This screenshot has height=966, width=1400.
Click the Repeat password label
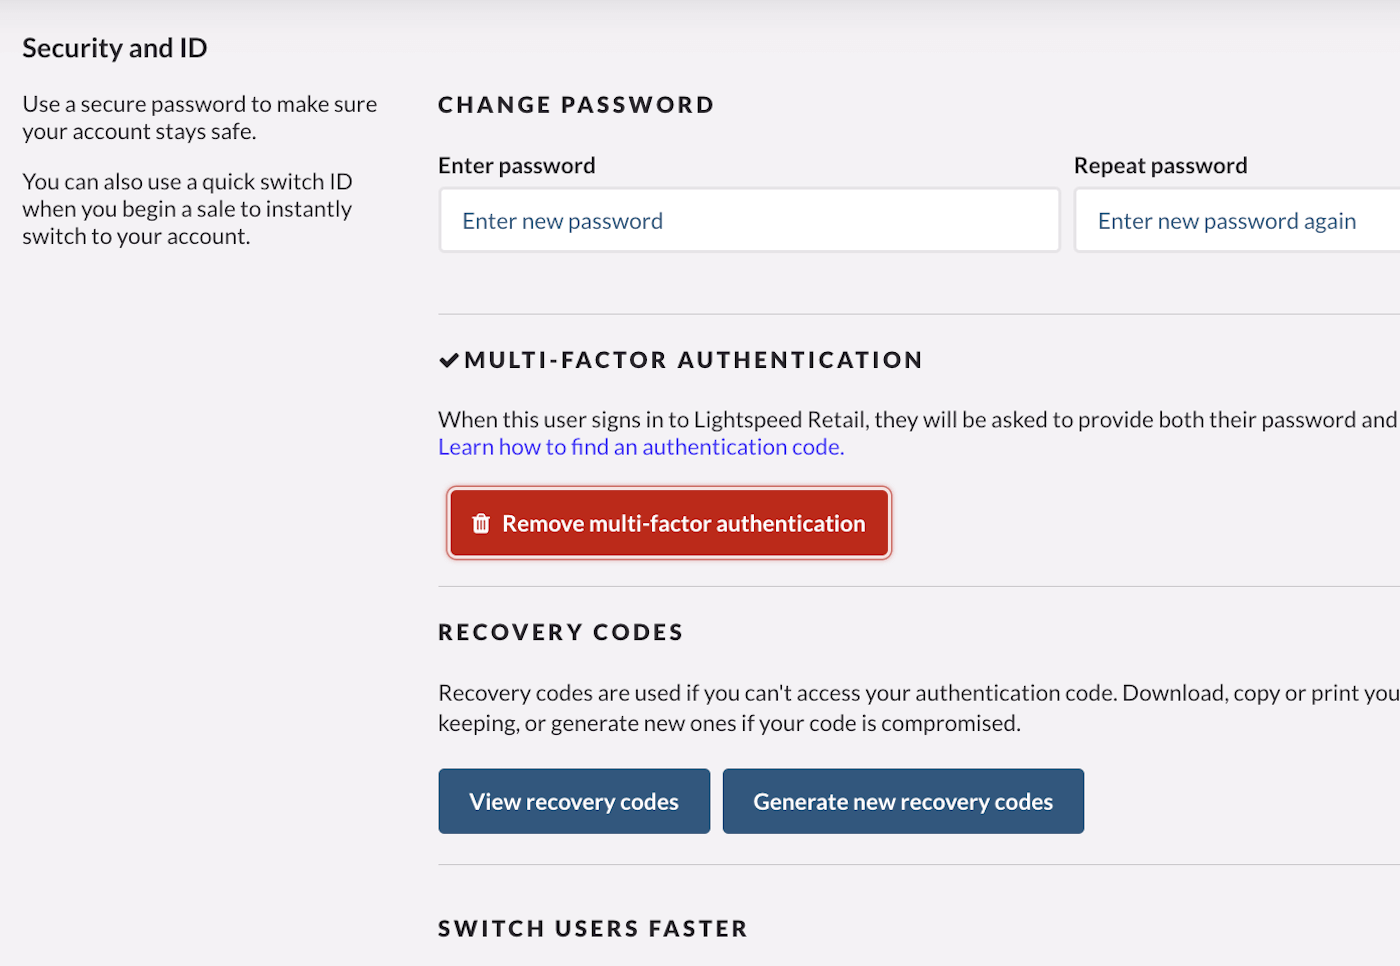[x=1160, y=166]
